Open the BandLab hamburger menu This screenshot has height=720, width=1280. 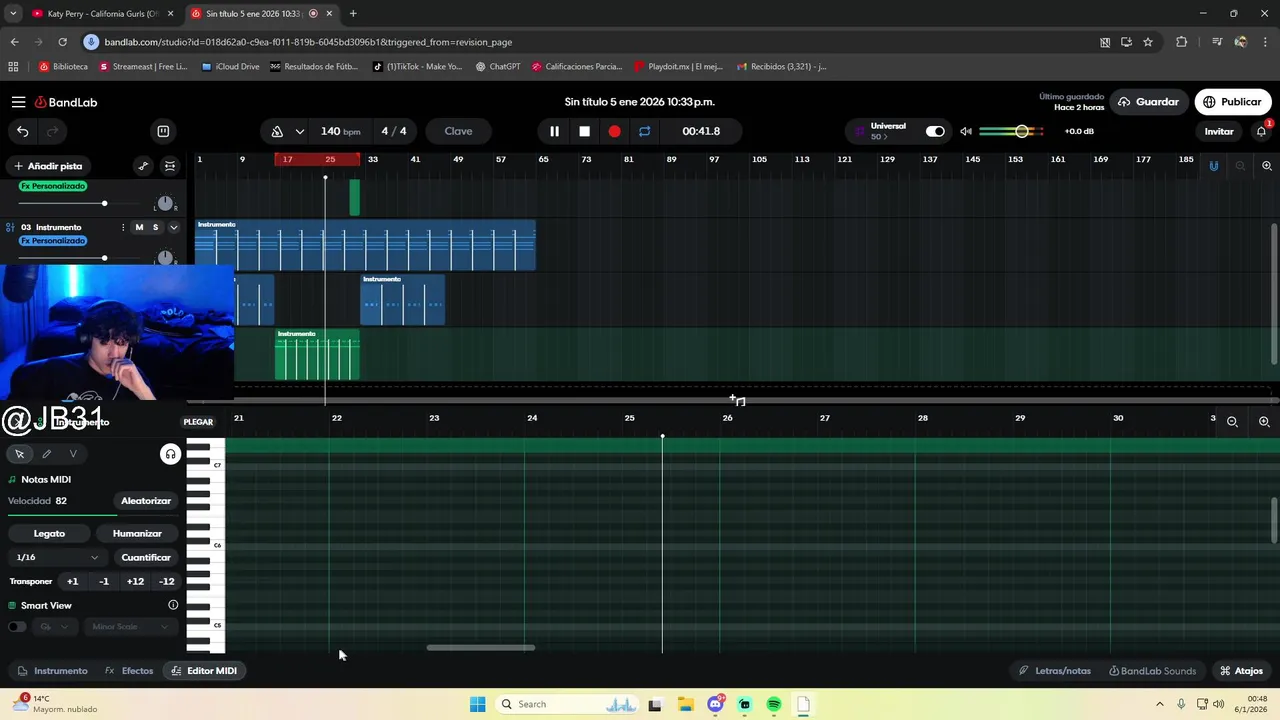coord(18,102)
